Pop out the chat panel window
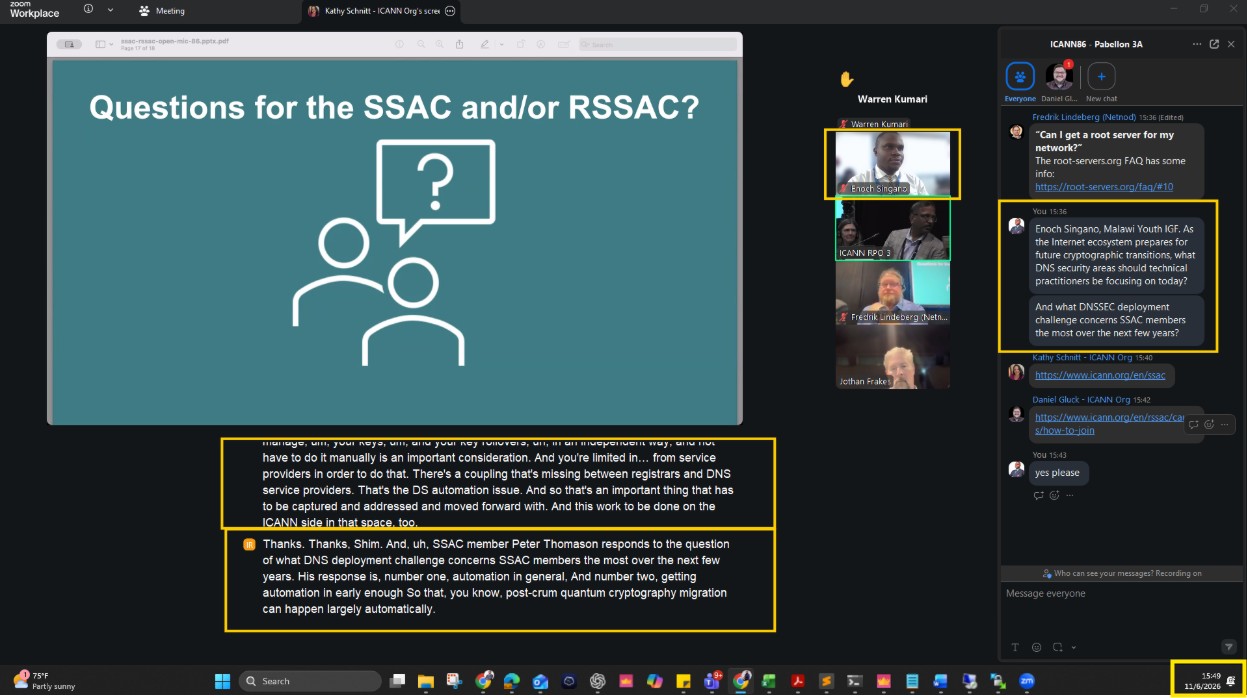The height and width of the screenshot is (698, 1247). coord(1214,44)
